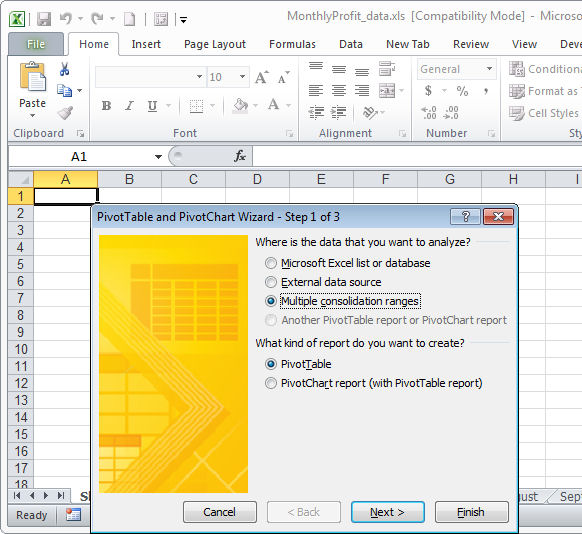Click the Select All corner button
This screenshot has width=582, height=534.
tap(21, 179)
